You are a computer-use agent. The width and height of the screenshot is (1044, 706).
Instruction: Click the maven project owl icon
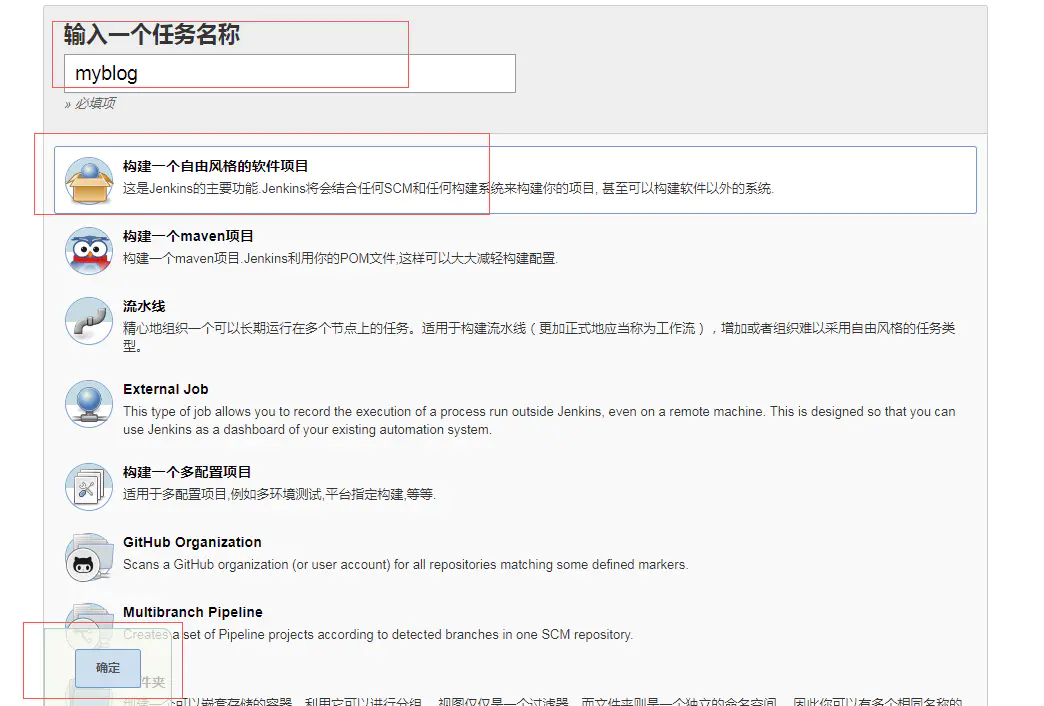coord(89,251)
